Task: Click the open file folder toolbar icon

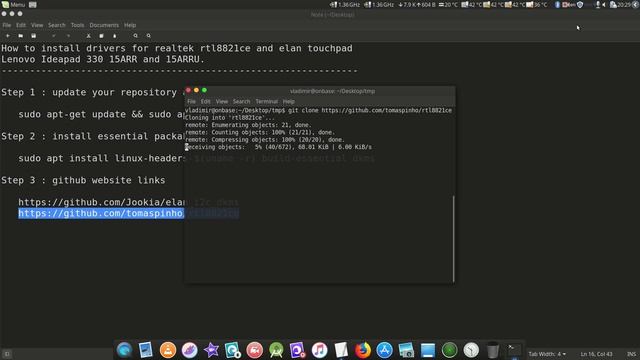Action: pyautogui.click(x=20, y=36)
